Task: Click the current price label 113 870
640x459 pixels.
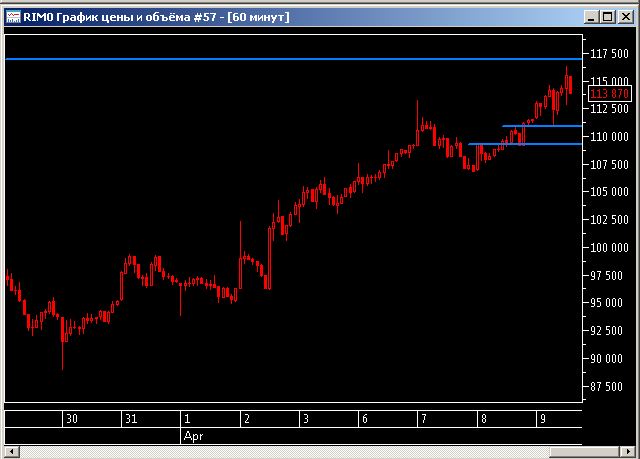Action: 609,94
